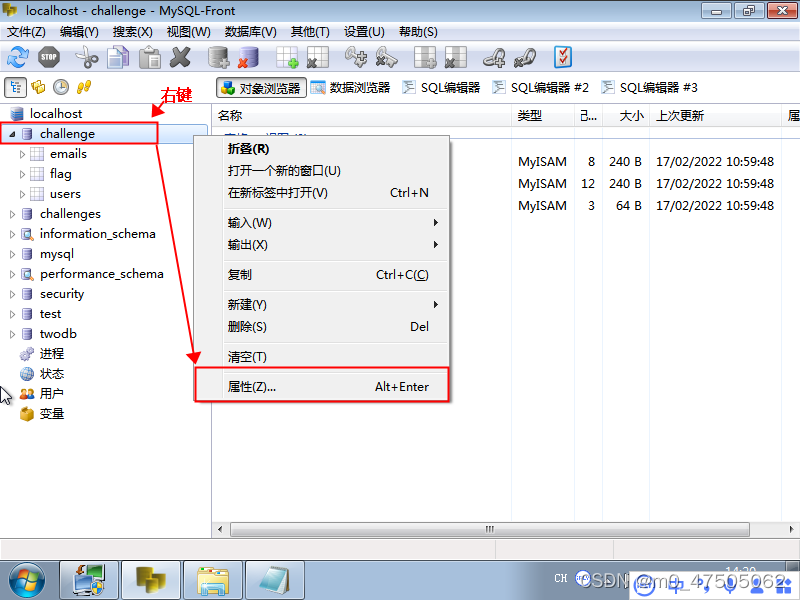Screen dimensions: 800x600
Task: Open the 输出(X) submenu
Action: 322,245
